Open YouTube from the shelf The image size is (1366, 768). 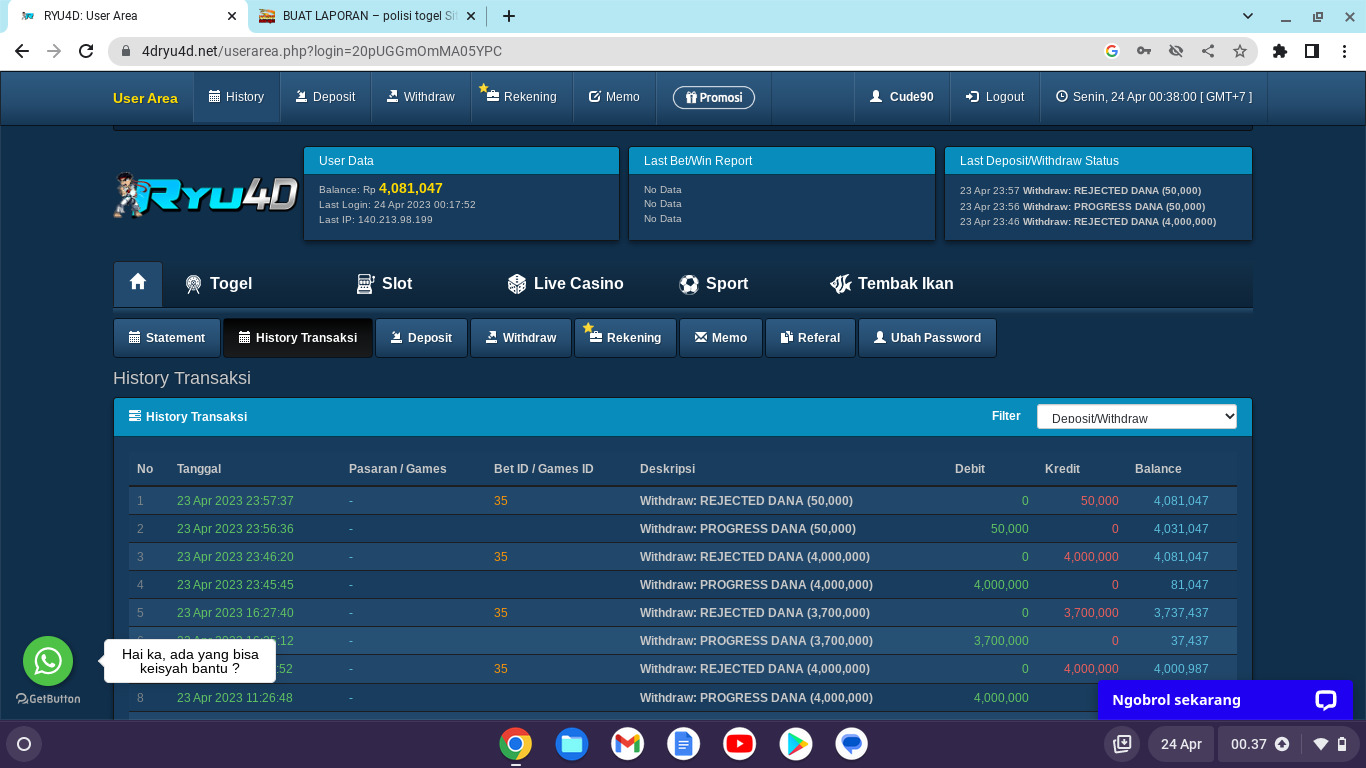[x=740, y=744]
